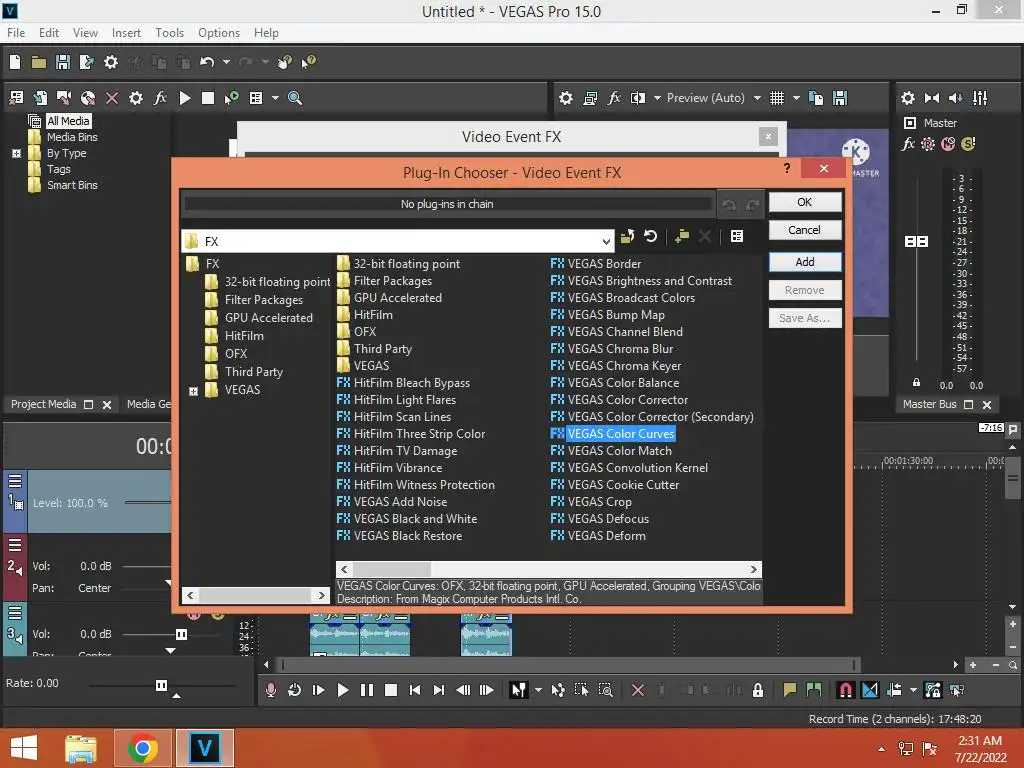Create a new project with toolbar icon

pyautogui.click(x=15, y=62)
